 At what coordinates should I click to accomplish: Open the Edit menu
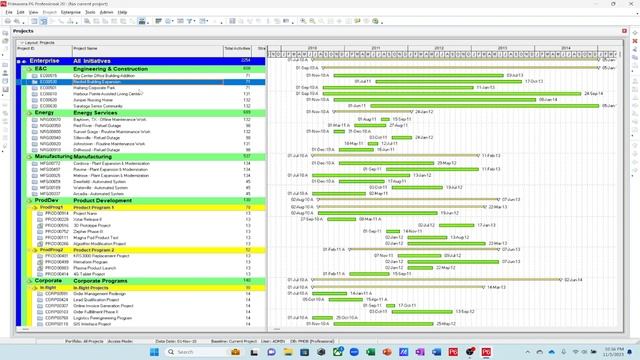(x=20, y=12)
